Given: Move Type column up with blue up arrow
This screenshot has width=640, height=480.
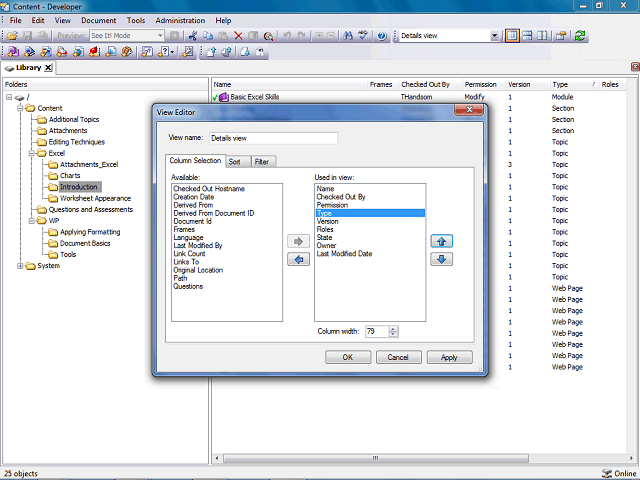Looking at the screenshot, I should [442, 241].
